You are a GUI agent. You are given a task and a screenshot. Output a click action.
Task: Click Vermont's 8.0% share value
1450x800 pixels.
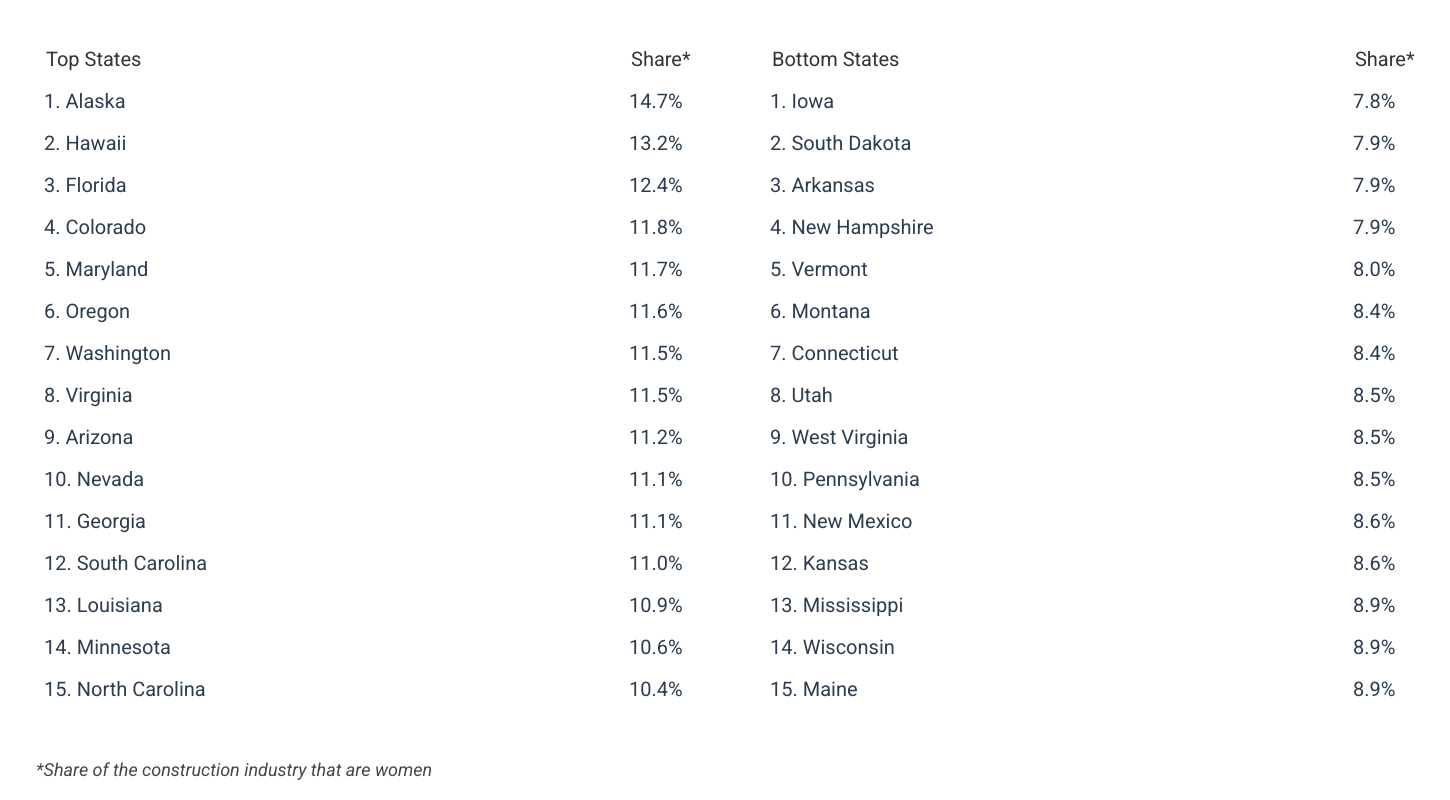[x=1373, y=269]
